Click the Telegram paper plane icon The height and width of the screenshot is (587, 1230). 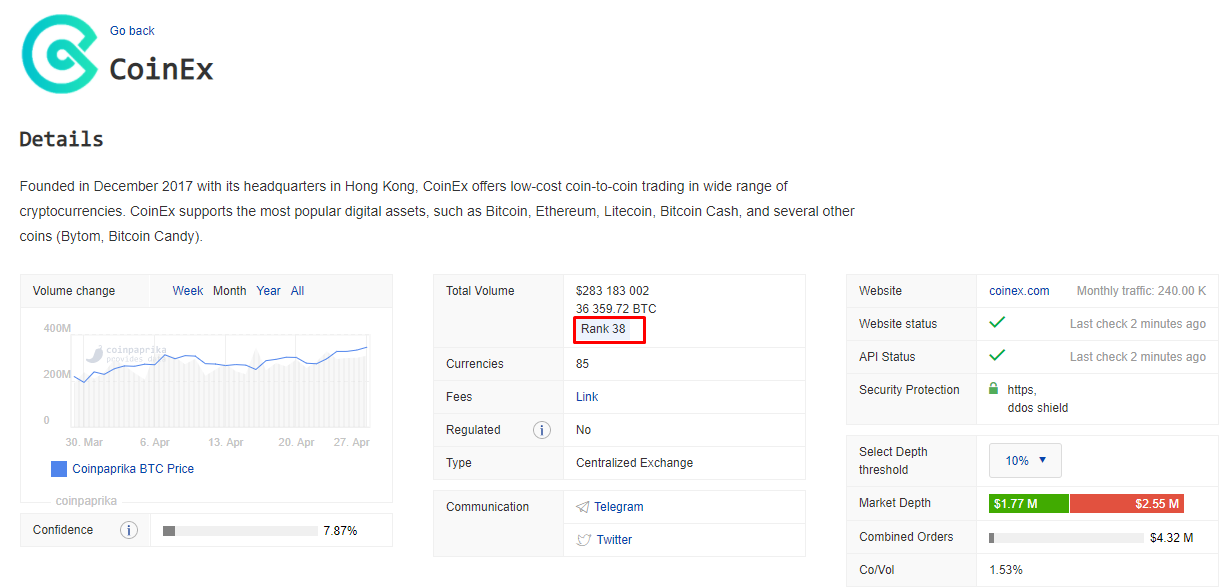coord(583,507)
